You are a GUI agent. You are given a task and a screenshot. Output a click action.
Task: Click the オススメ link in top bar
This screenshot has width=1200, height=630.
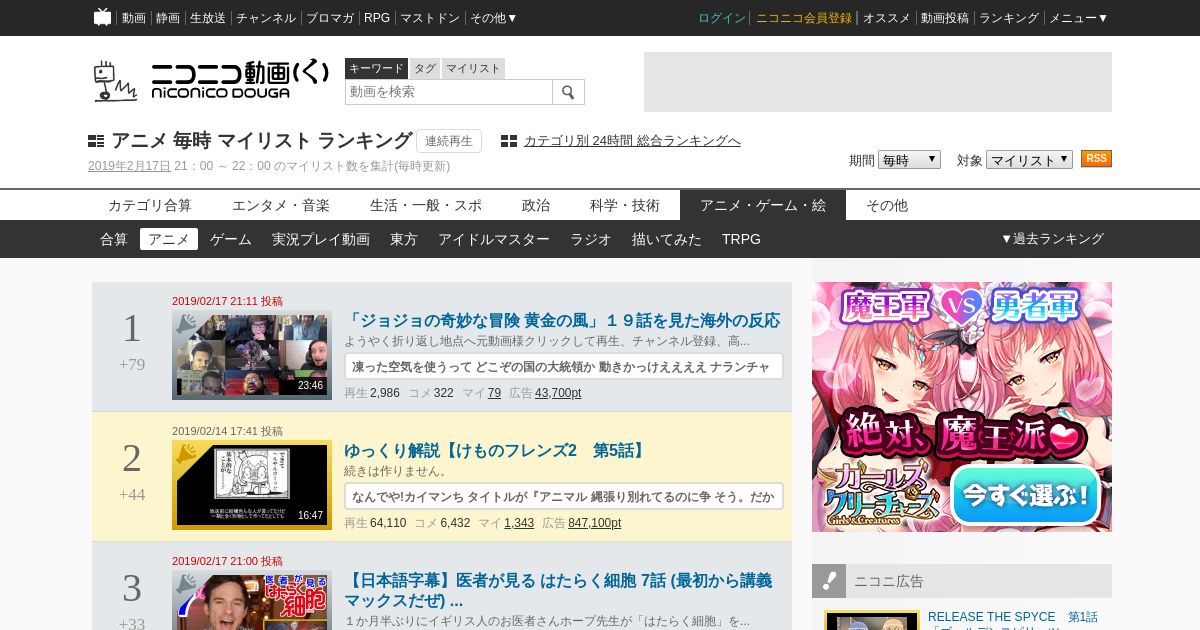(887, 18)
